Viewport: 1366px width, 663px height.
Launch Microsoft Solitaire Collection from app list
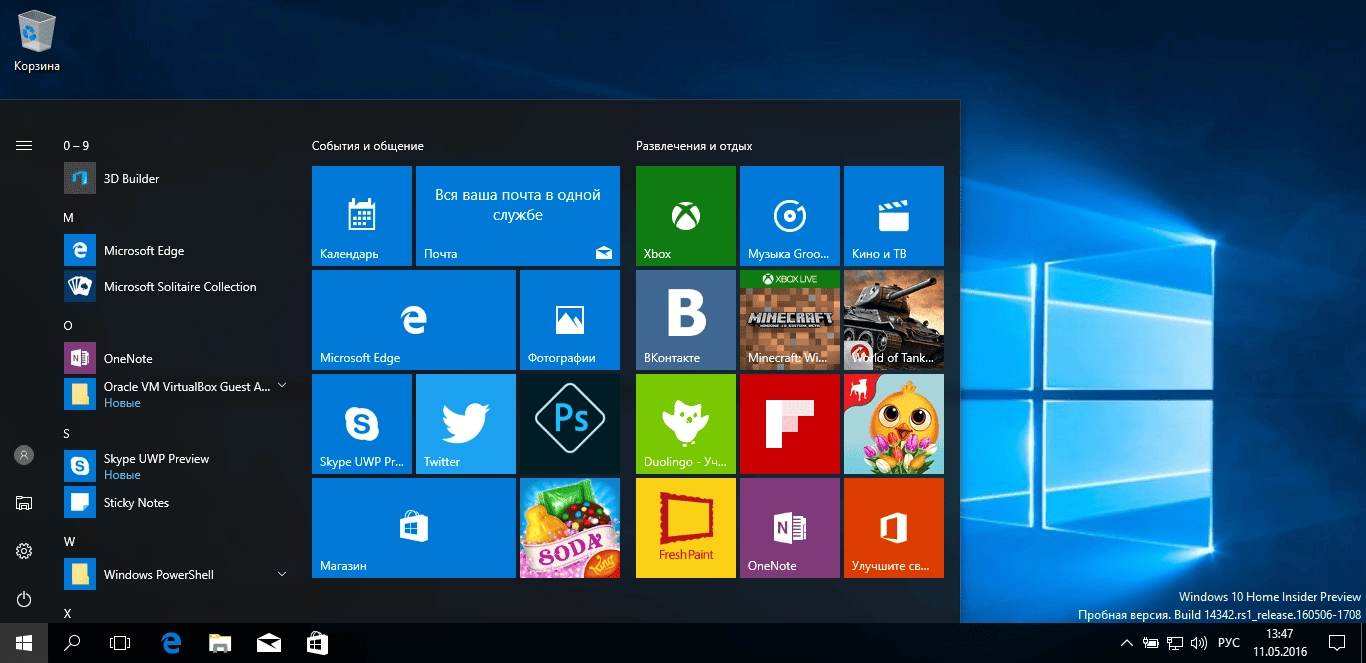tap(176, 287)
